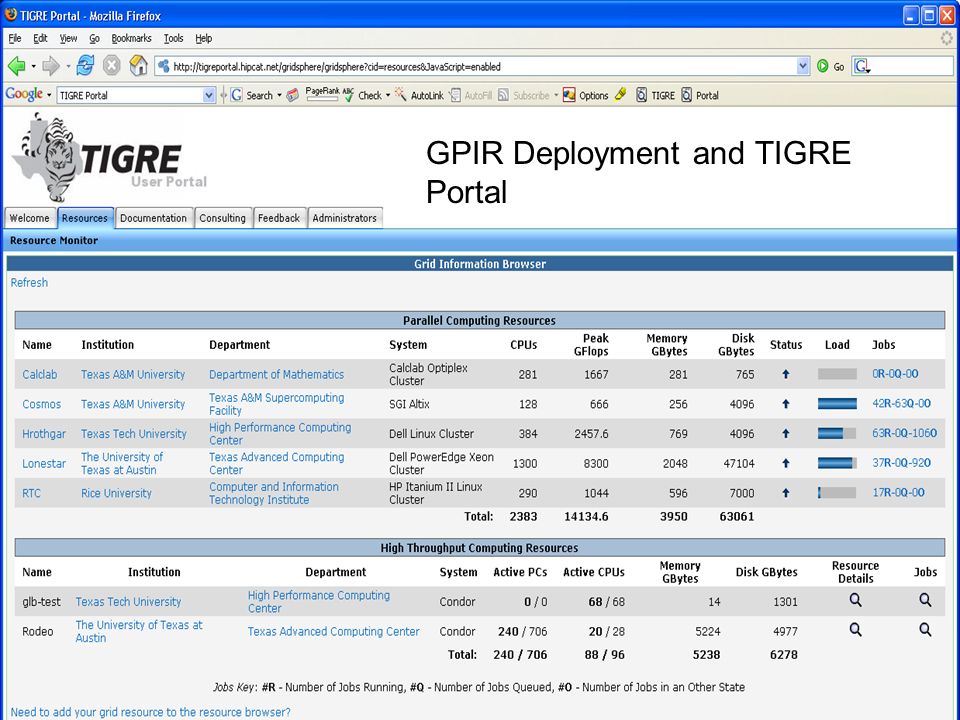Image resolution: width=960 pixels, height=720 pixels.
Task: Expand the Check button dropdown arrow
Action: (388, 96)
